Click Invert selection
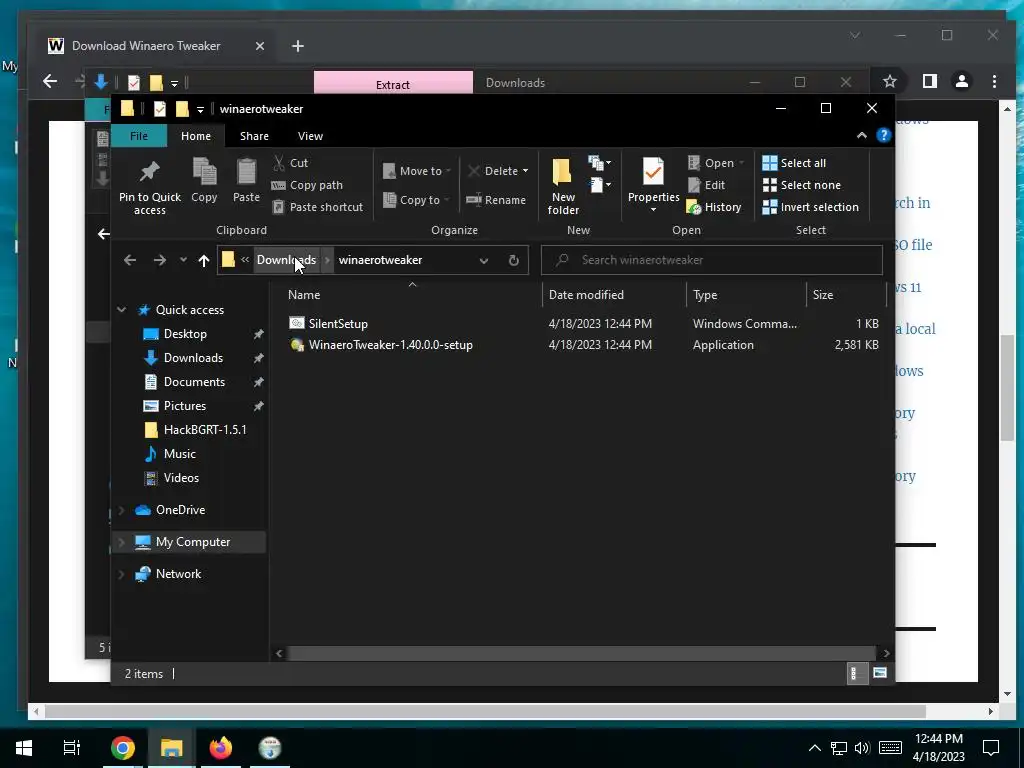The width and height of the screenshot is (1024, 768). coord(810,207)
